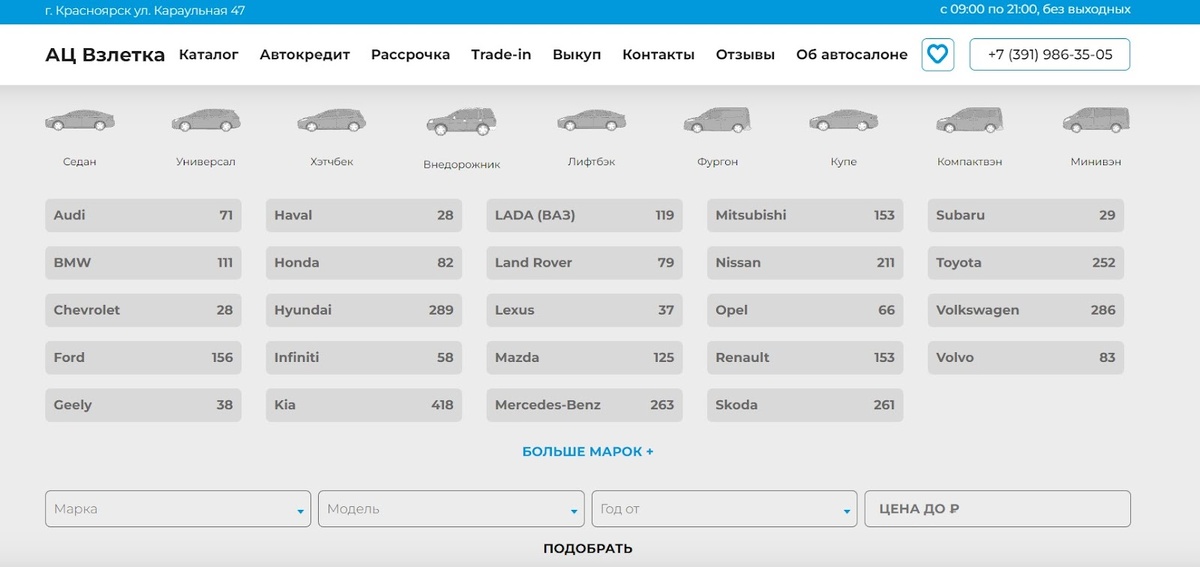Choose the Nissan brand button
1200x567 pixels.
point(805,263)
